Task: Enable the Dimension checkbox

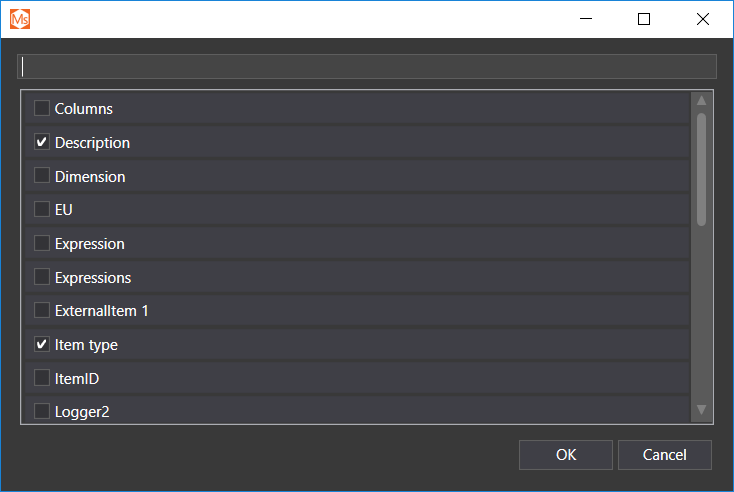Action: (42, 176)
